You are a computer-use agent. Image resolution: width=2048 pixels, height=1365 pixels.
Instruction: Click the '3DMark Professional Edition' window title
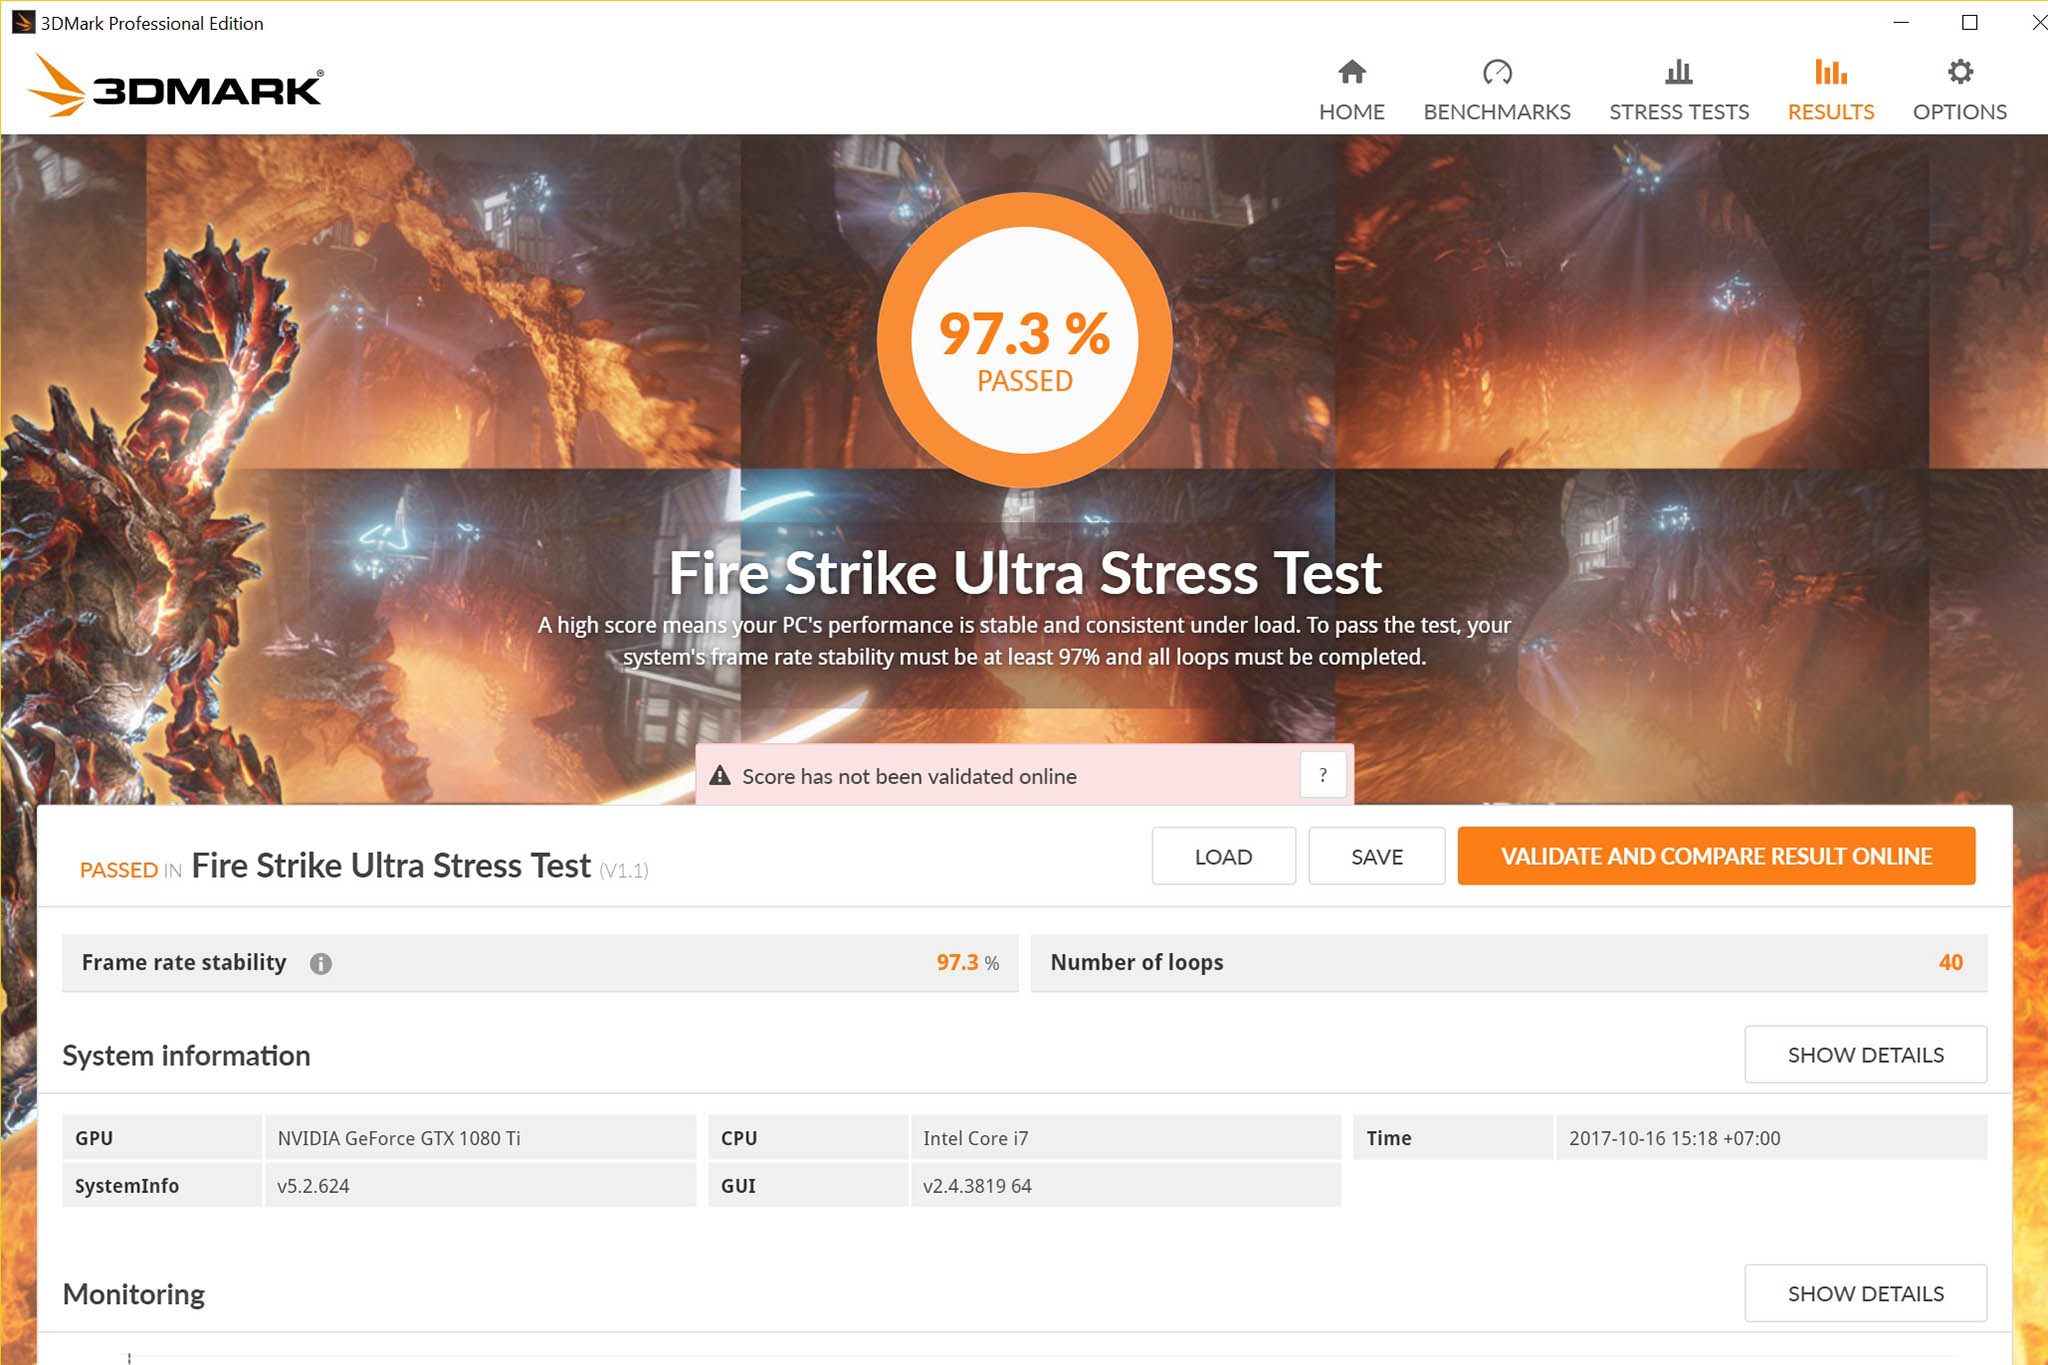click(152, 23)
